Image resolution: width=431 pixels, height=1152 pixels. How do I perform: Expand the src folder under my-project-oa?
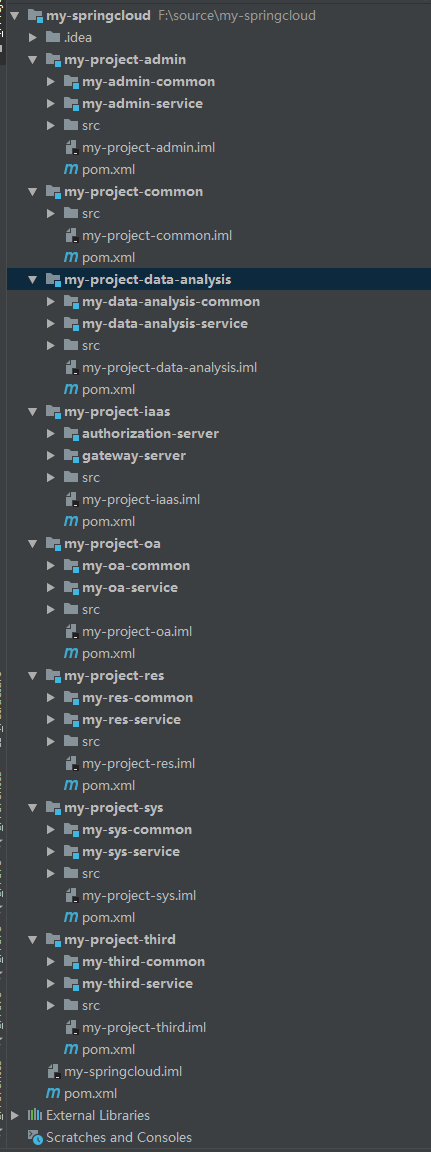pyautogui.click(x=51, y=610)
